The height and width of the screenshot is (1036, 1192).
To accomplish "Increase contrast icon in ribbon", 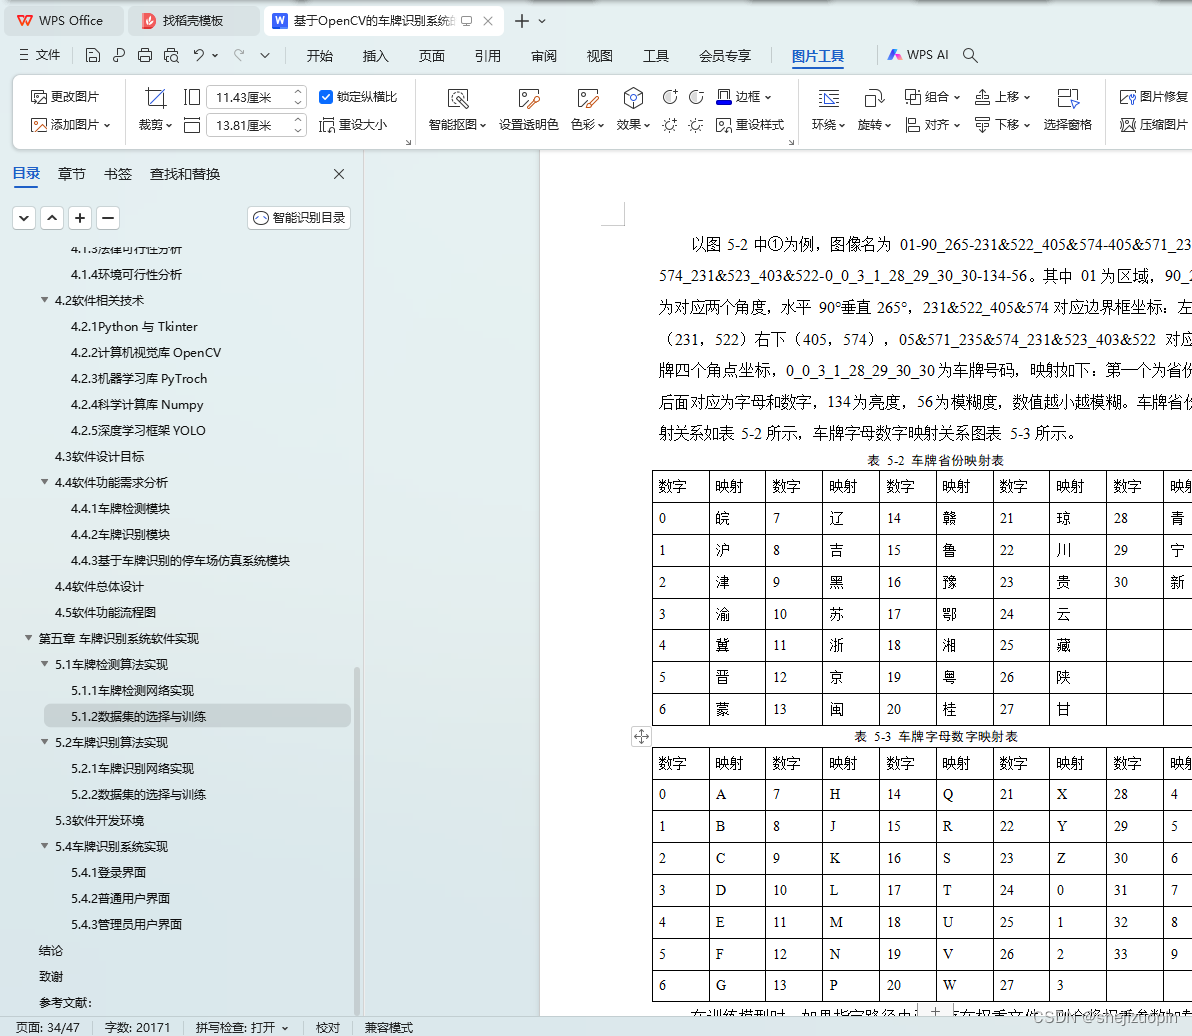I will pyautogui.click(x=670, y=97).
